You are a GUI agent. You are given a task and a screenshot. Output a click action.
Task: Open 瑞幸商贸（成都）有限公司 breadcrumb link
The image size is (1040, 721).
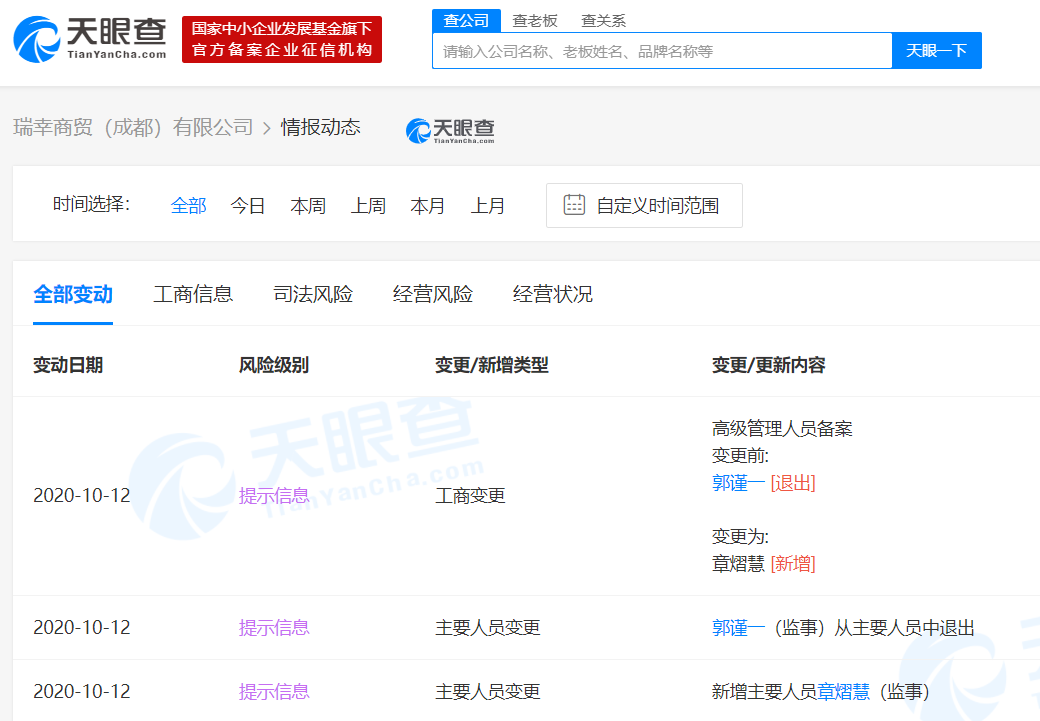[x=133, y=127]
